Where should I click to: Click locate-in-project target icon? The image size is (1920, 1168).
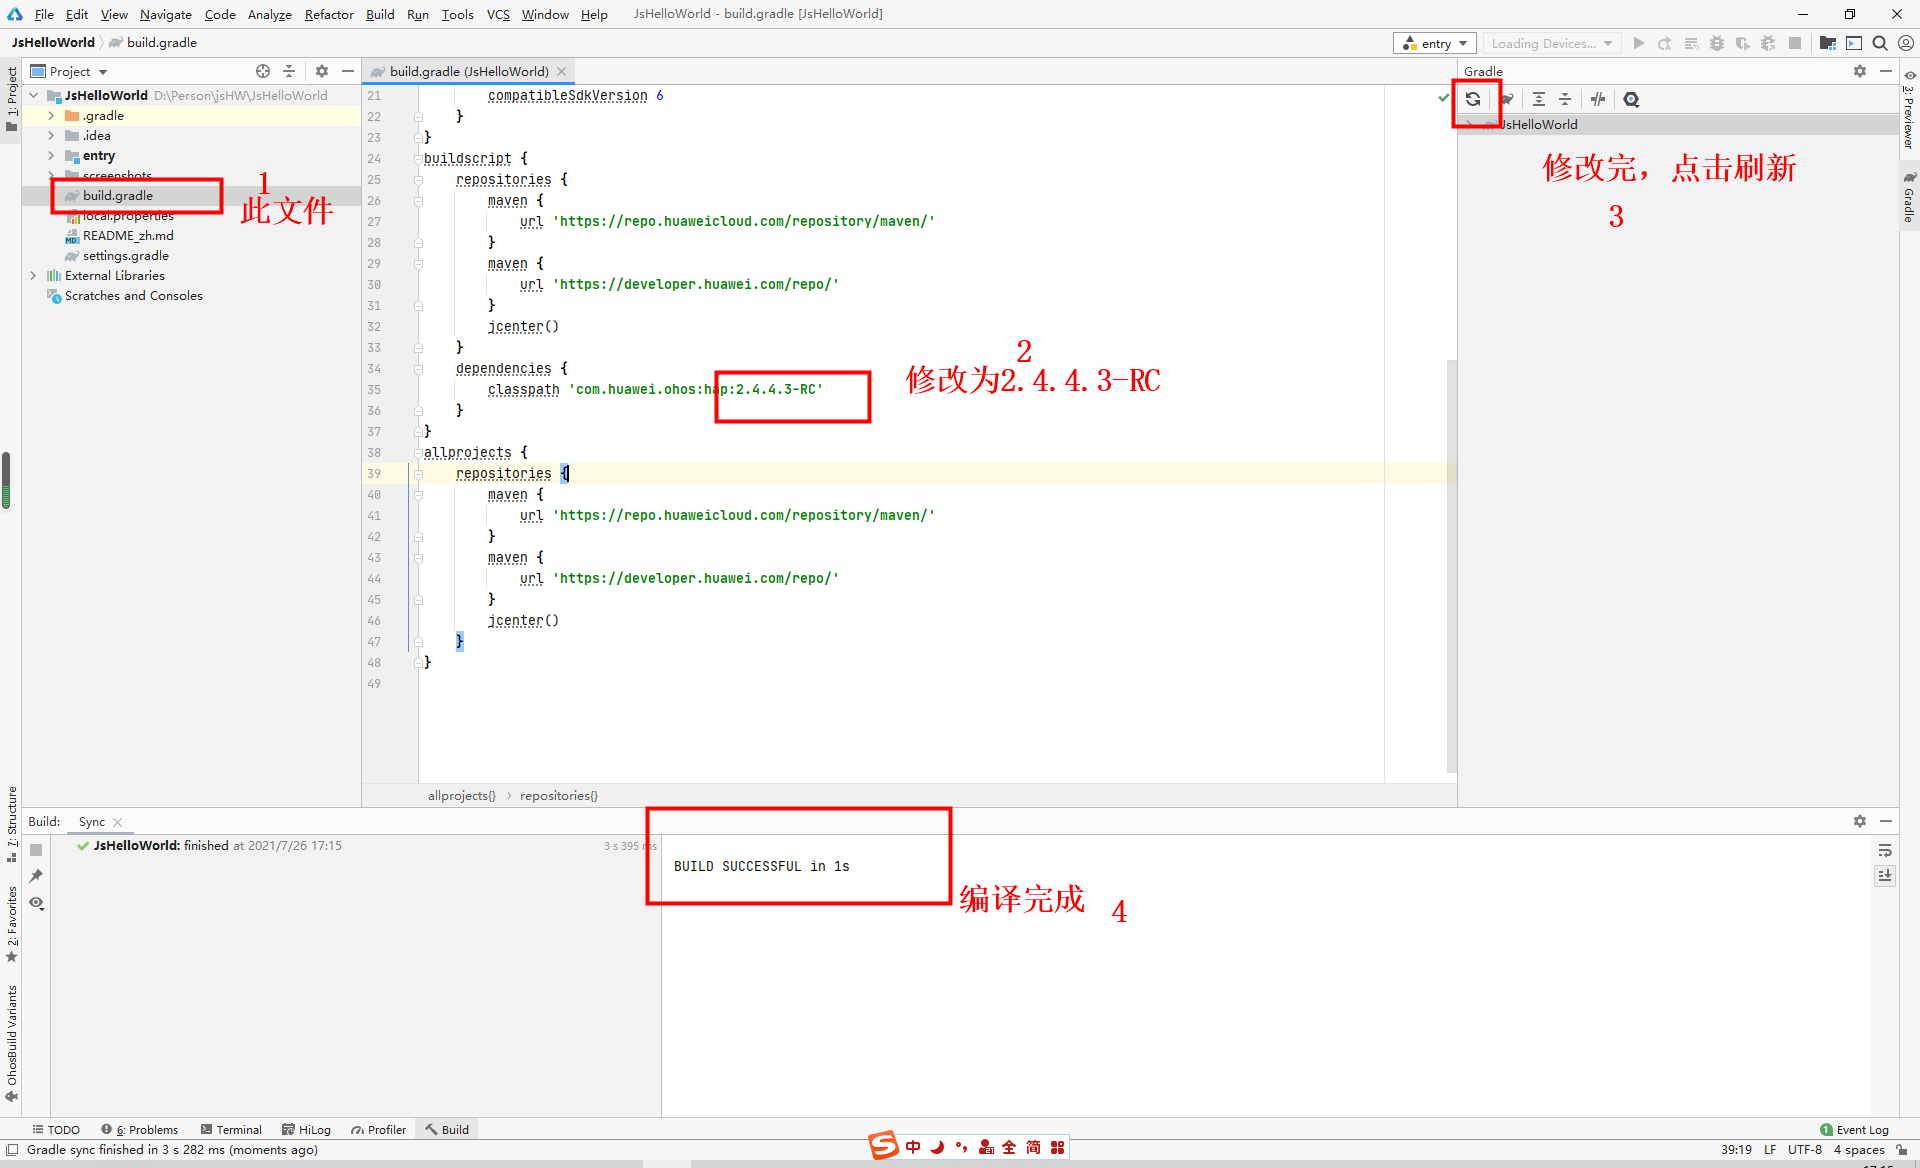click(x=263, y=71)
